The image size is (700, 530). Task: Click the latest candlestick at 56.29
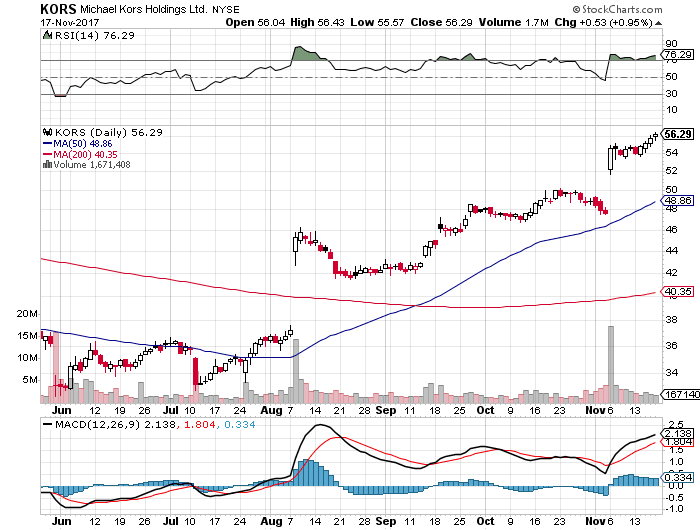(655, 135)
